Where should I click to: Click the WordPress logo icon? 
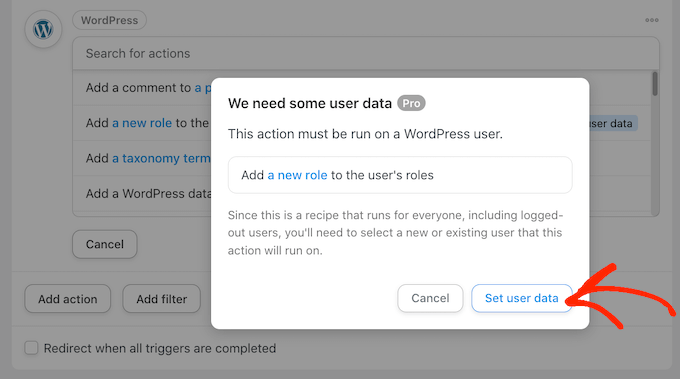(x=43, y=29)
